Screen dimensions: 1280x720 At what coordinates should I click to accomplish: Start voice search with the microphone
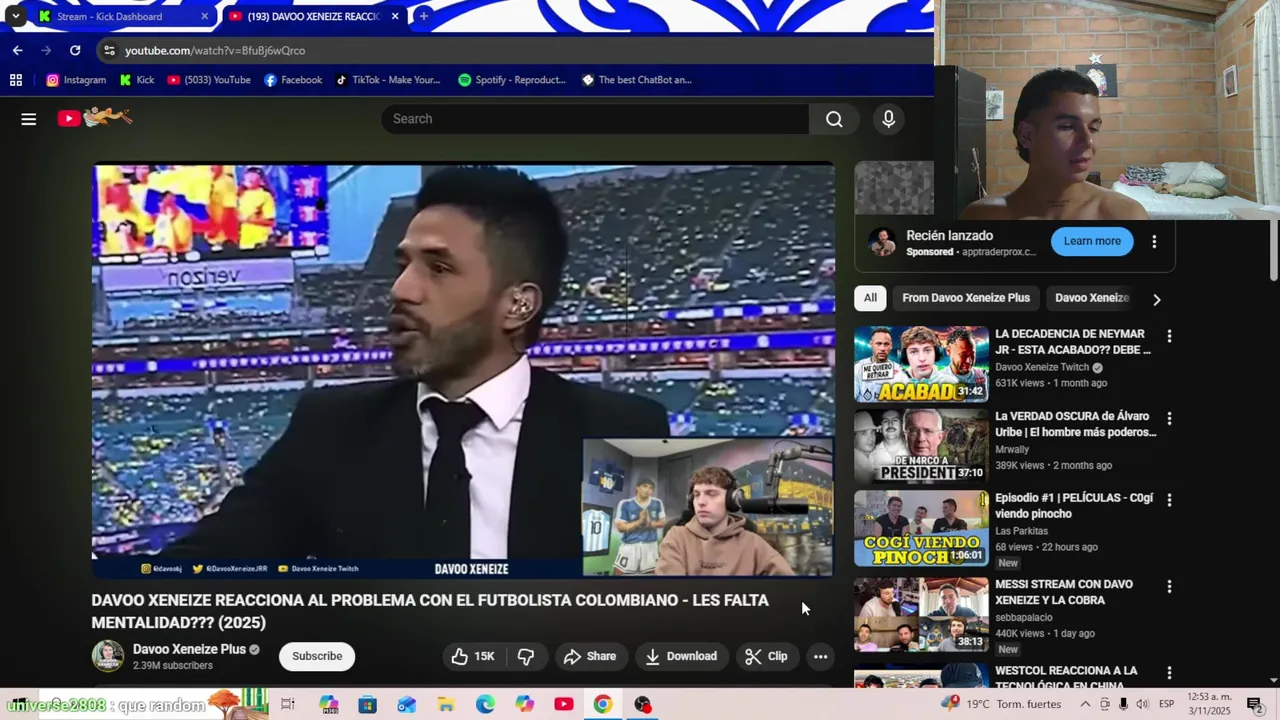[888, 119]
